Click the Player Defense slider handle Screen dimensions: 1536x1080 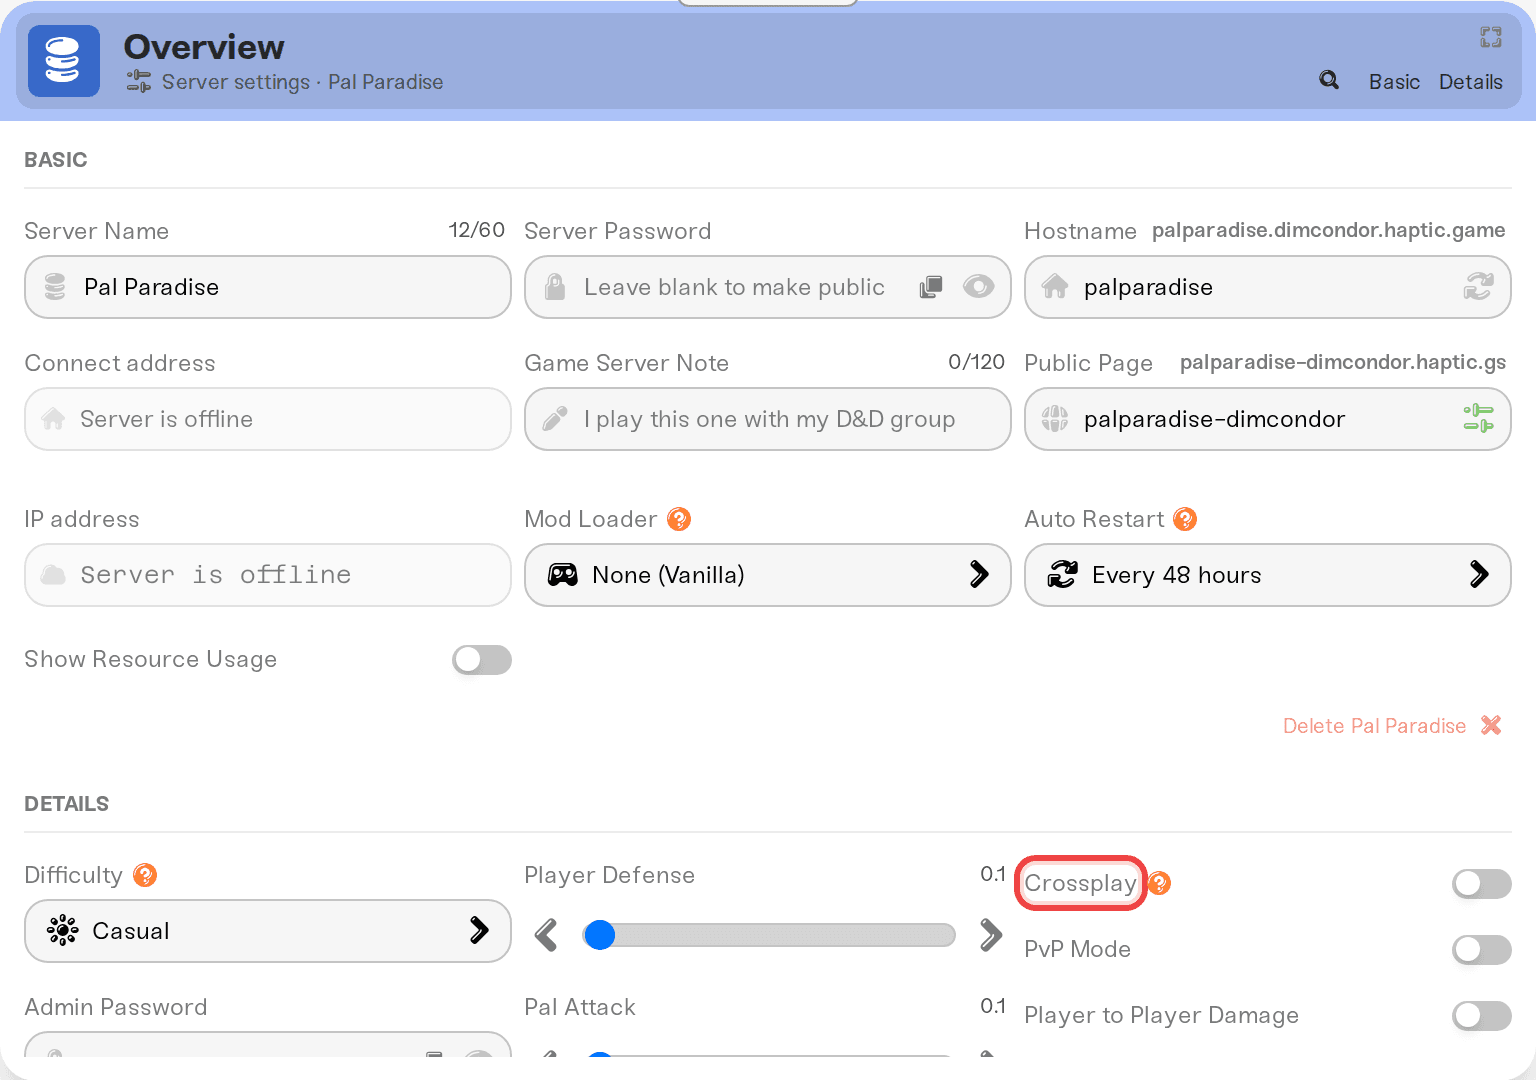pos(600,935)
